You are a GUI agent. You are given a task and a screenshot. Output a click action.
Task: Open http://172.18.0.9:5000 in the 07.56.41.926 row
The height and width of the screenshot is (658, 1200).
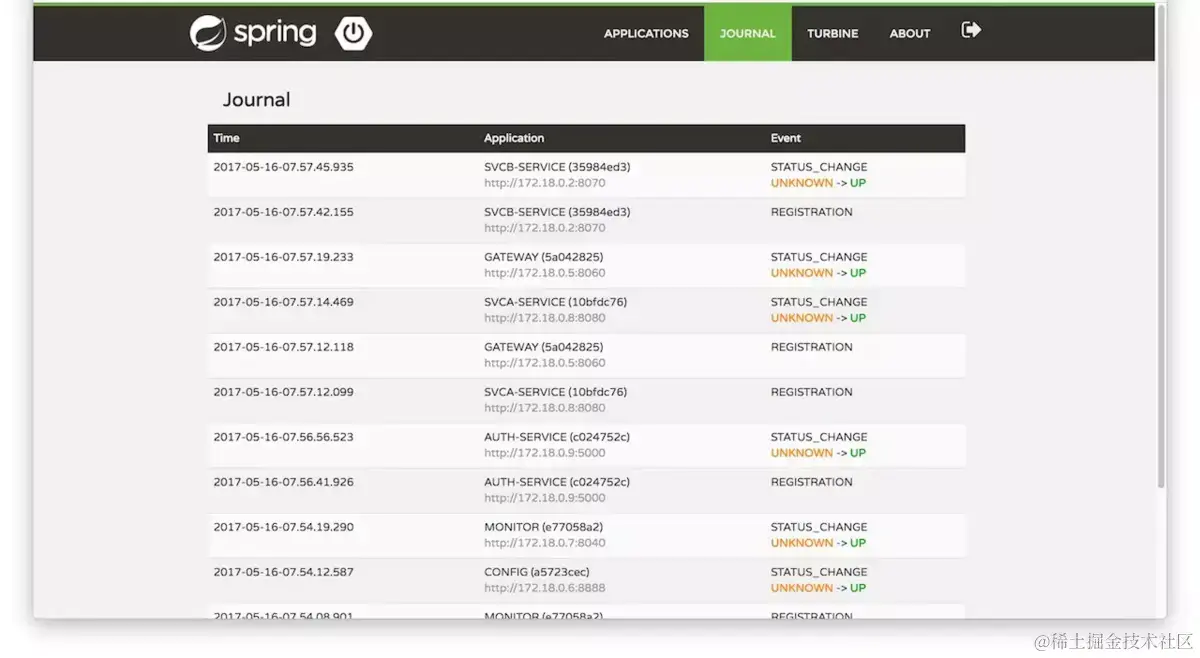[x=545, y=498]
